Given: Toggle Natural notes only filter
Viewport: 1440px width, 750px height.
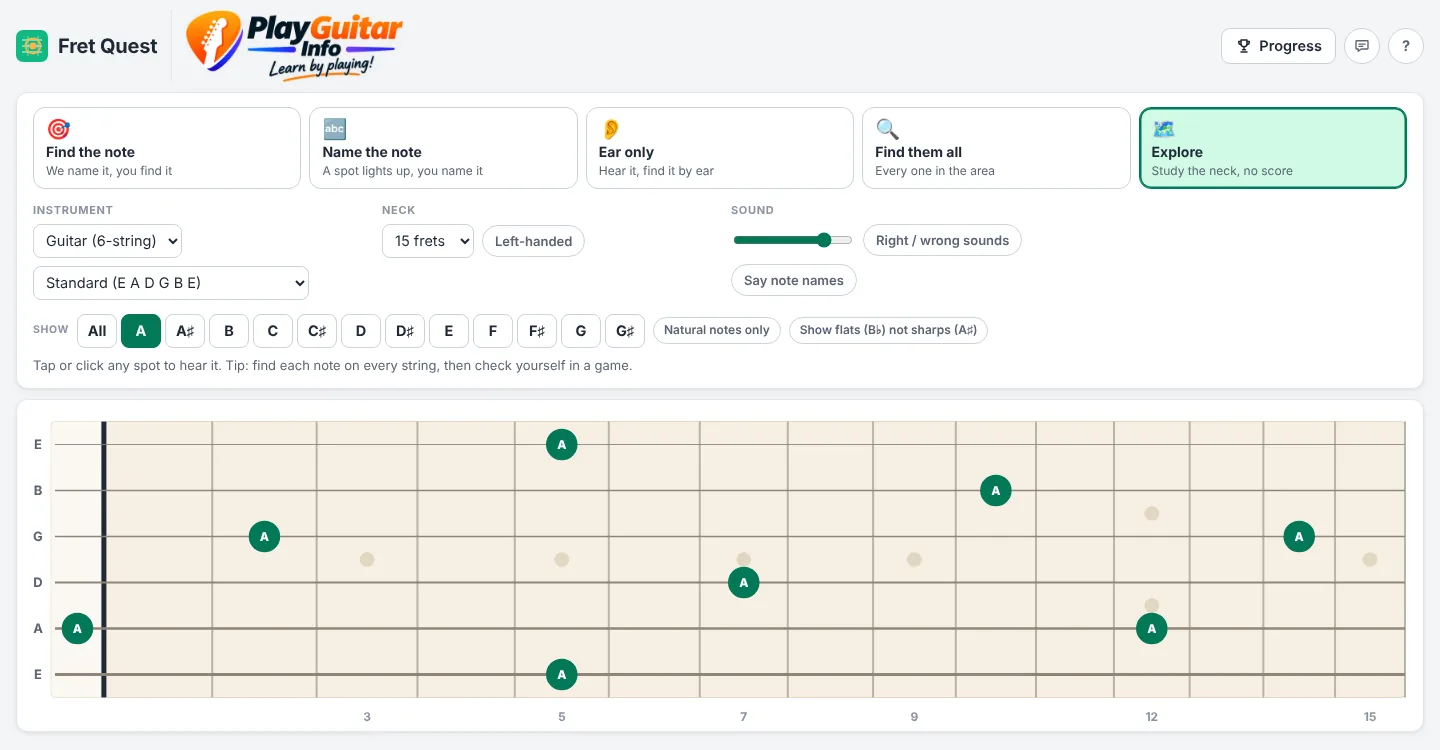Looking at the screenshot, I should (x=717, y=330).
